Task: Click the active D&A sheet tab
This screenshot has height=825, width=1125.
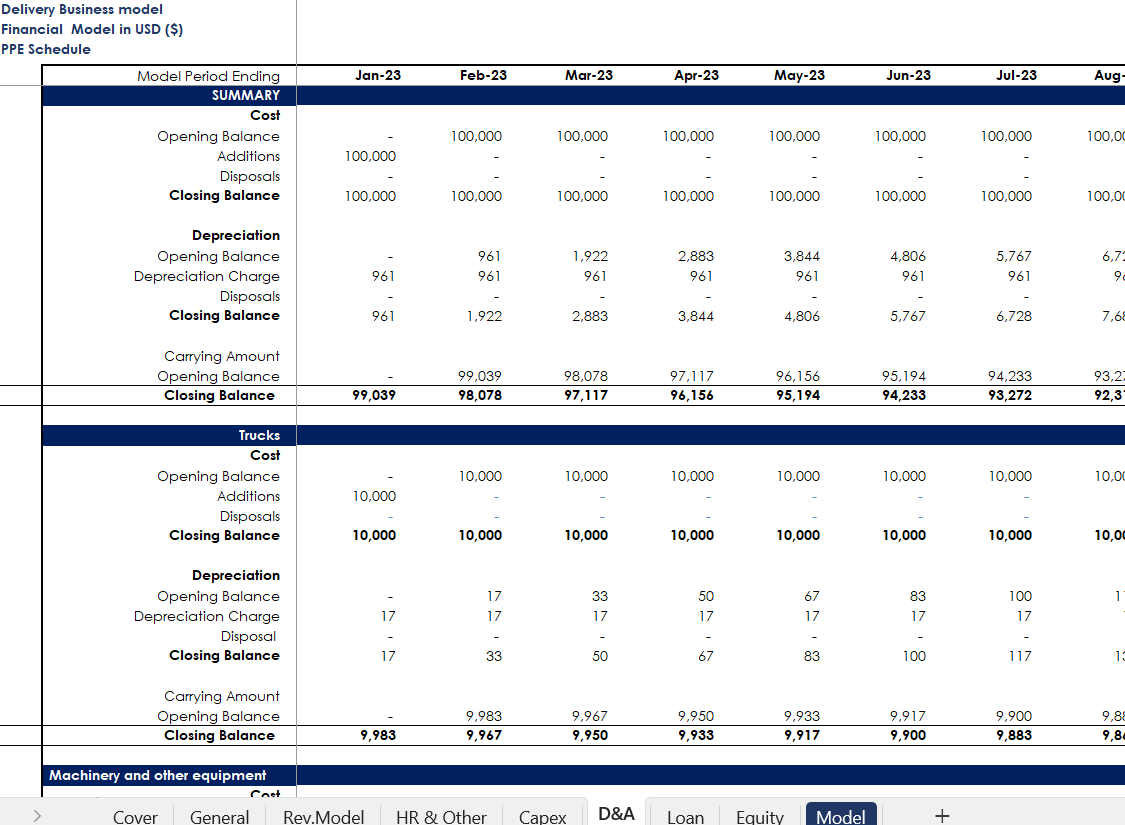Action: pos(616,813)
